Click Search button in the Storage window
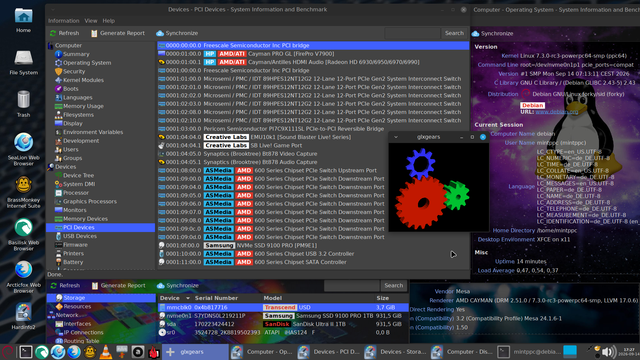The height and width of the screenshot is (360, 640). click(393, 286)
